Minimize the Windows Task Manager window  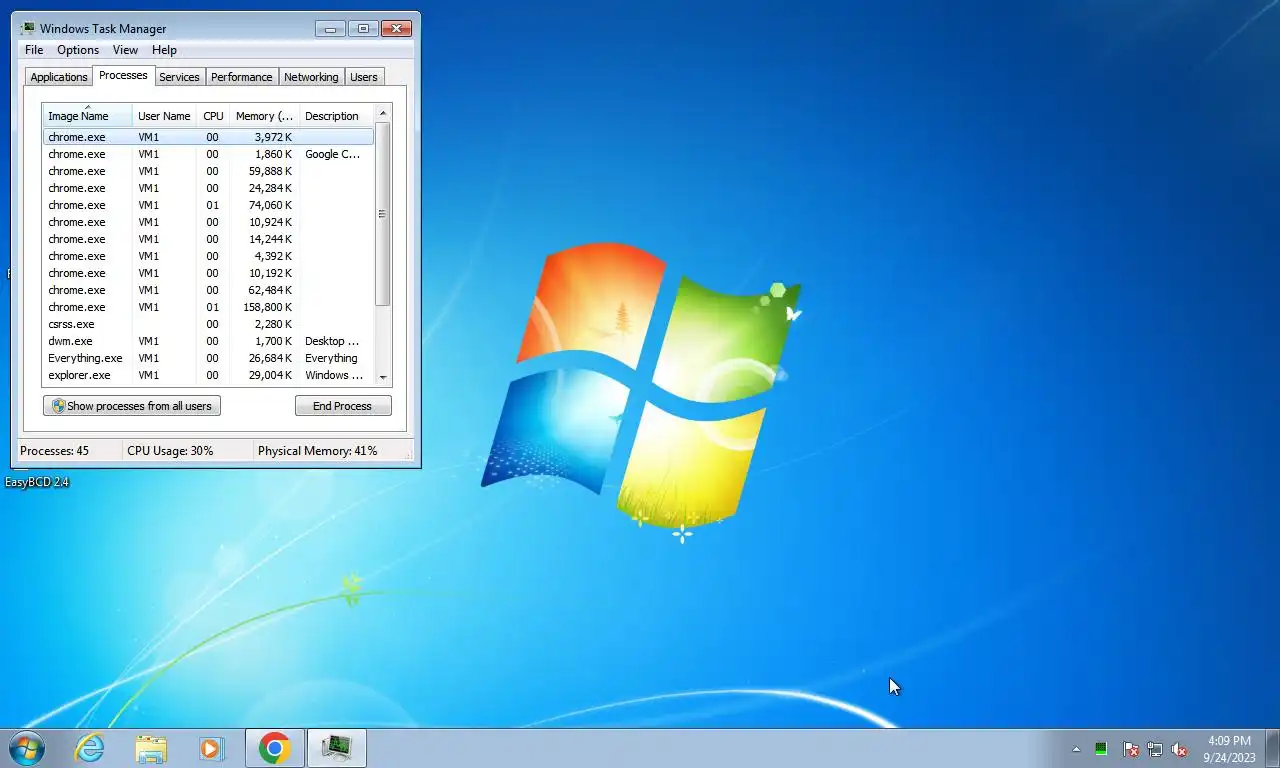pos(330,28)
